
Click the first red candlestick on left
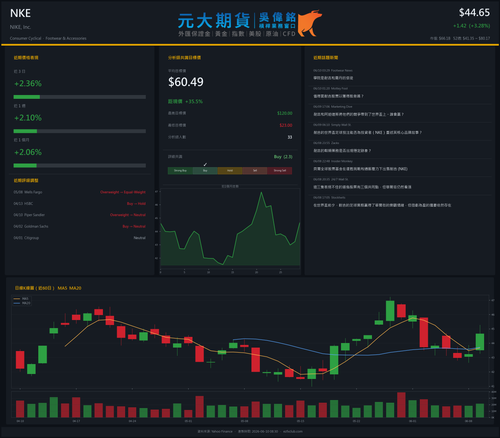(x=20, y=360)
